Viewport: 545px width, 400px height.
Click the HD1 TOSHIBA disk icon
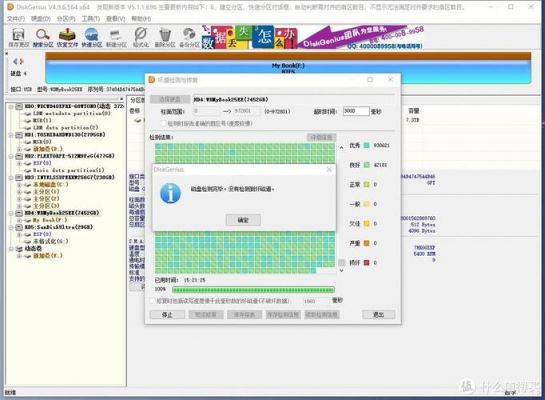(x=19, y=134)
